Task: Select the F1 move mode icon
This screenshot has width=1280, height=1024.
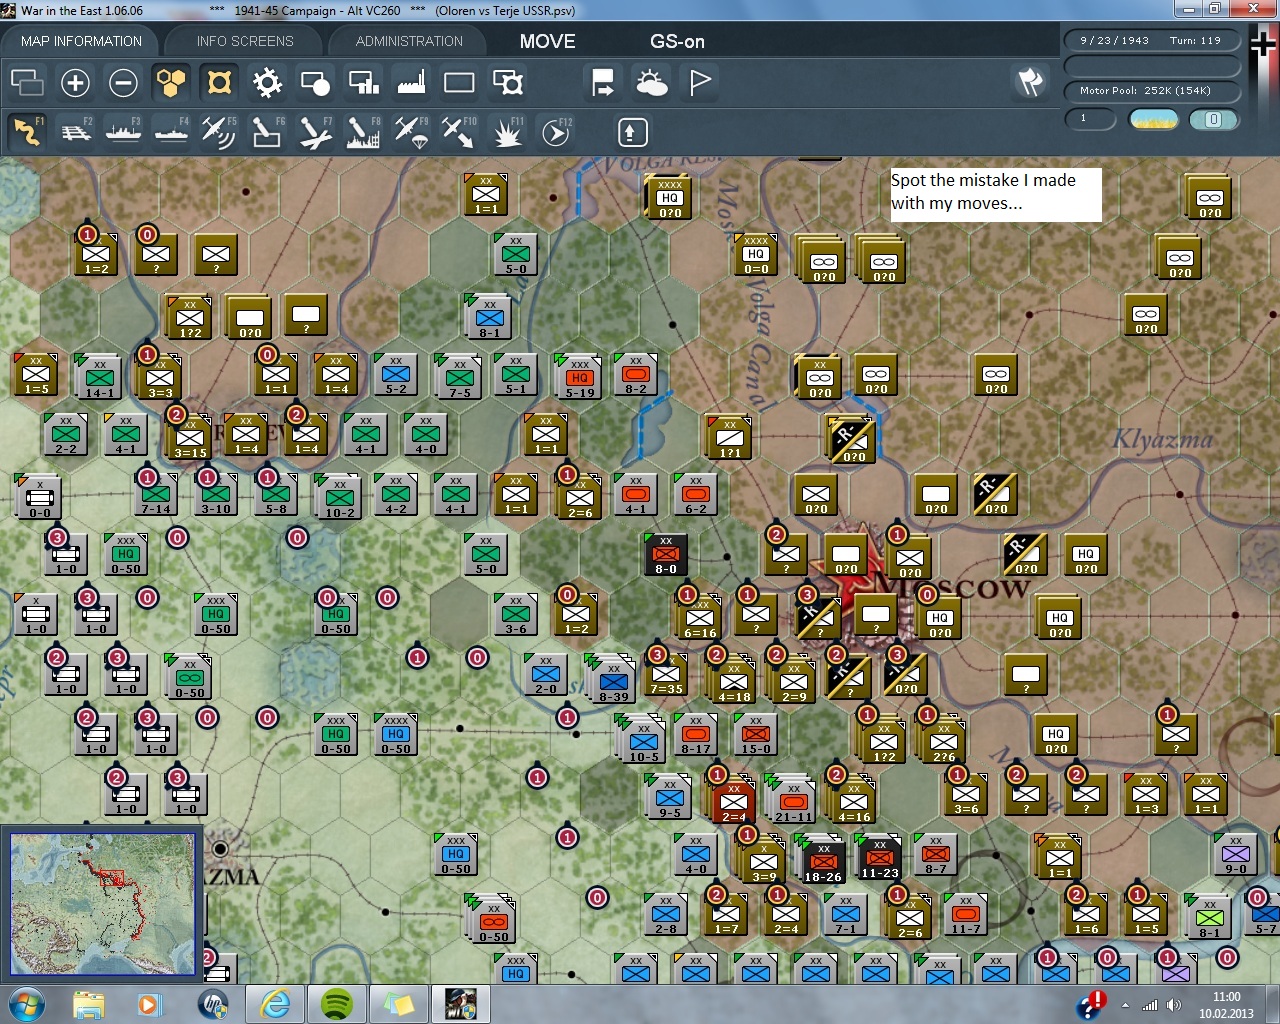Action: pyautogui.click(x=27, y=131)
